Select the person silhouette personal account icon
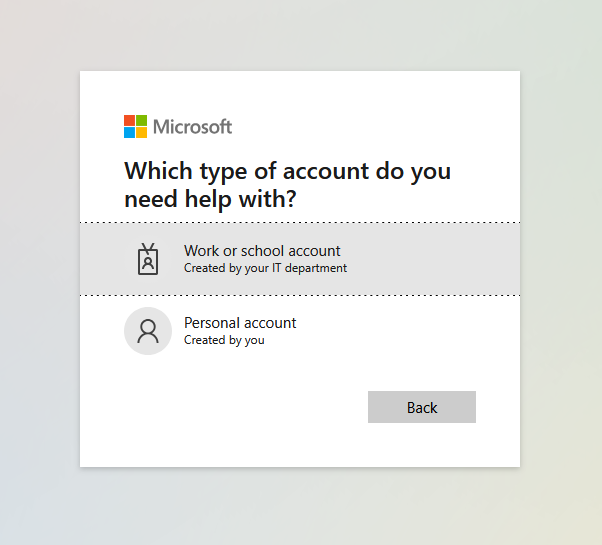 [148, 331]
